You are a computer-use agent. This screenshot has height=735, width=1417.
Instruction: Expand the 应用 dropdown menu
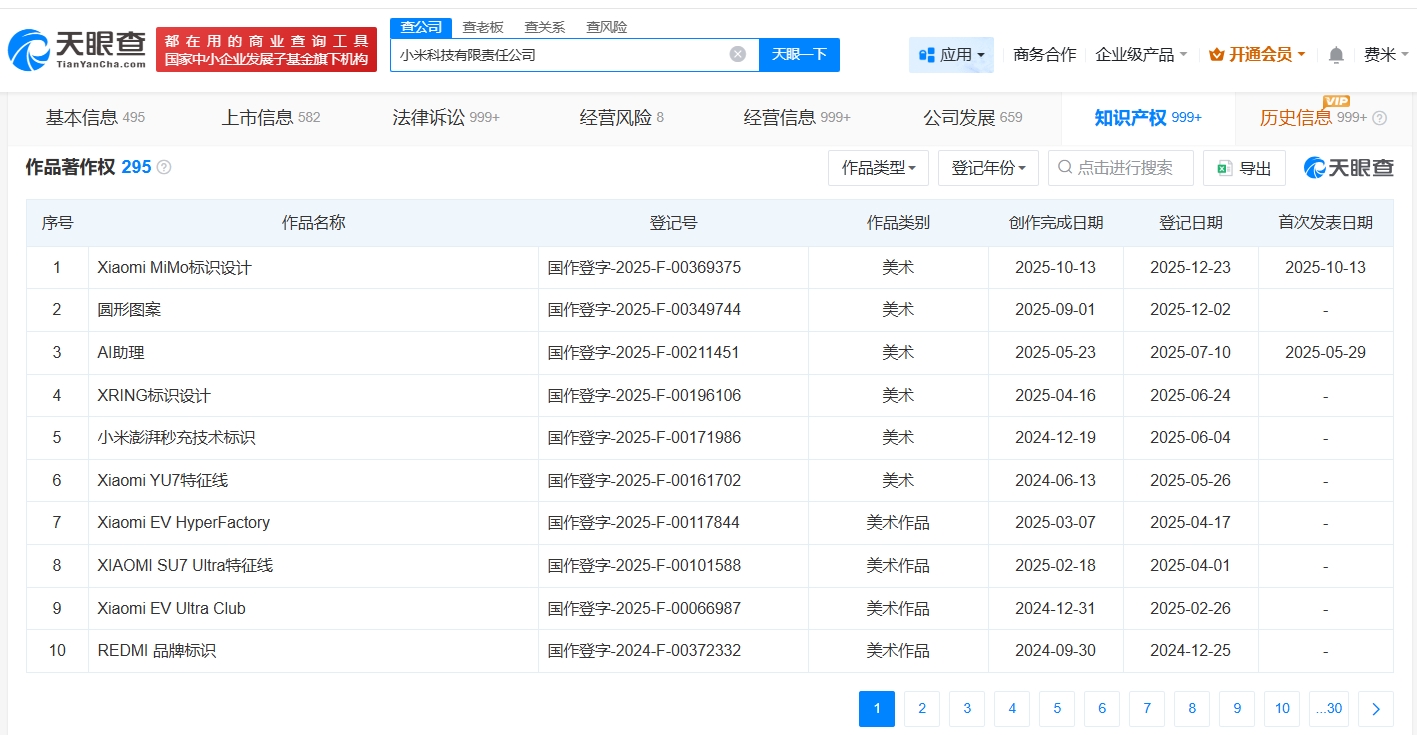[951, 55]
